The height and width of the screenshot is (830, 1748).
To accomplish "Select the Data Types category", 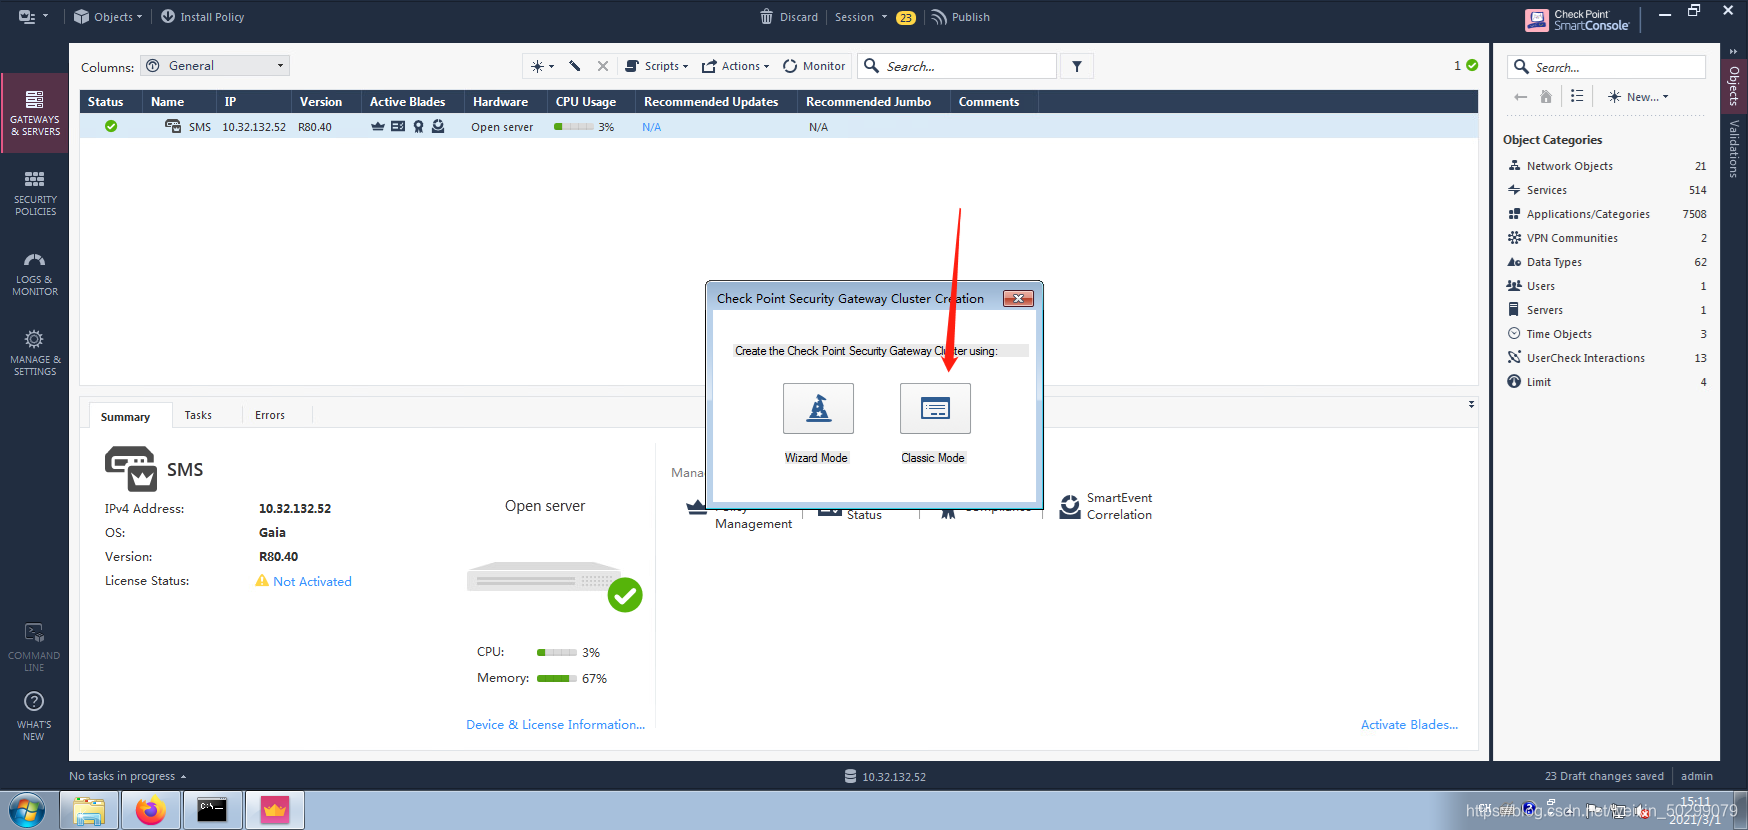I will coord(1607,262).
